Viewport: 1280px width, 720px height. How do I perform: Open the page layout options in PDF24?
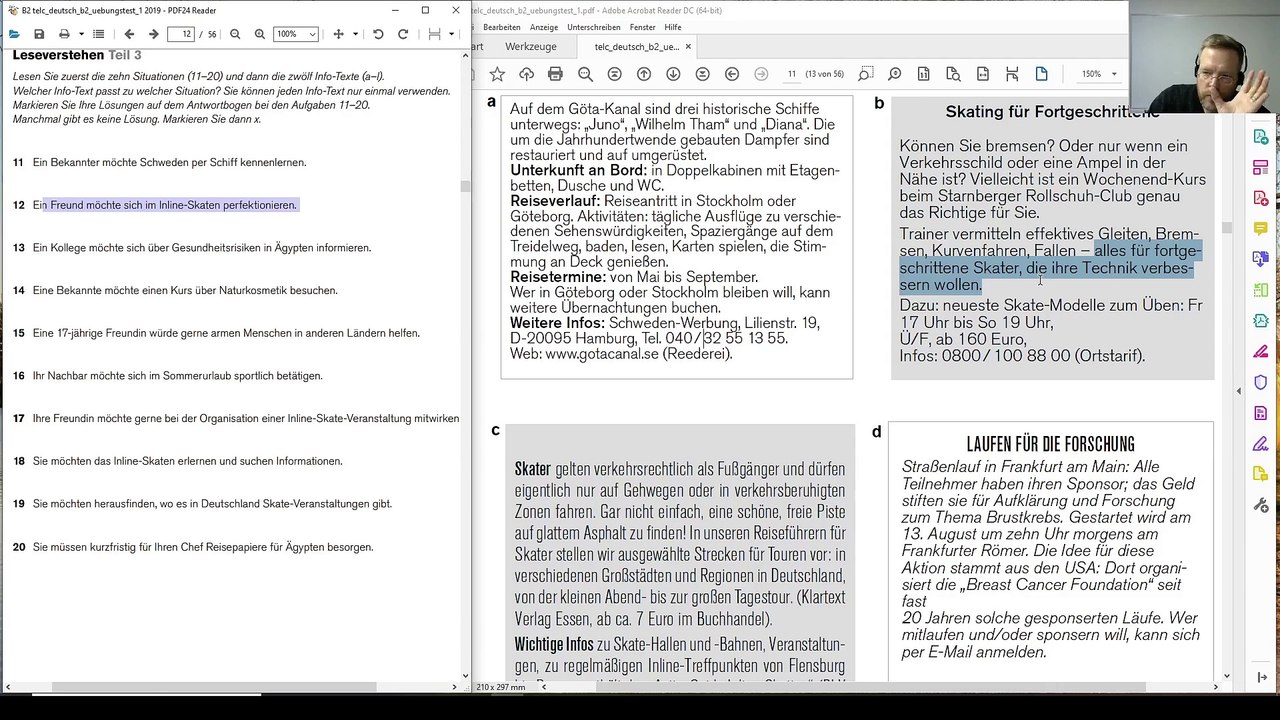[434, 34]
